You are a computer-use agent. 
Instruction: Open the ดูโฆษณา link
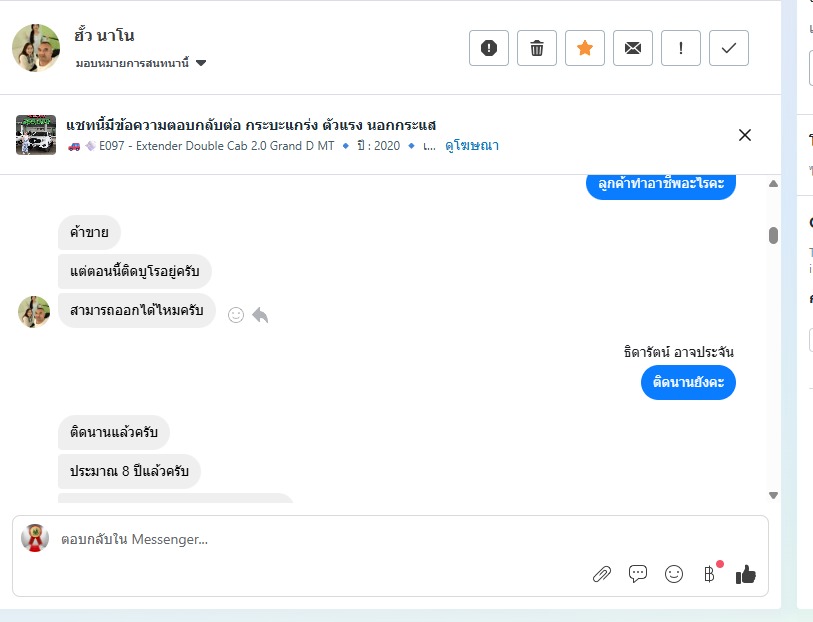click(x=472, y=146)
